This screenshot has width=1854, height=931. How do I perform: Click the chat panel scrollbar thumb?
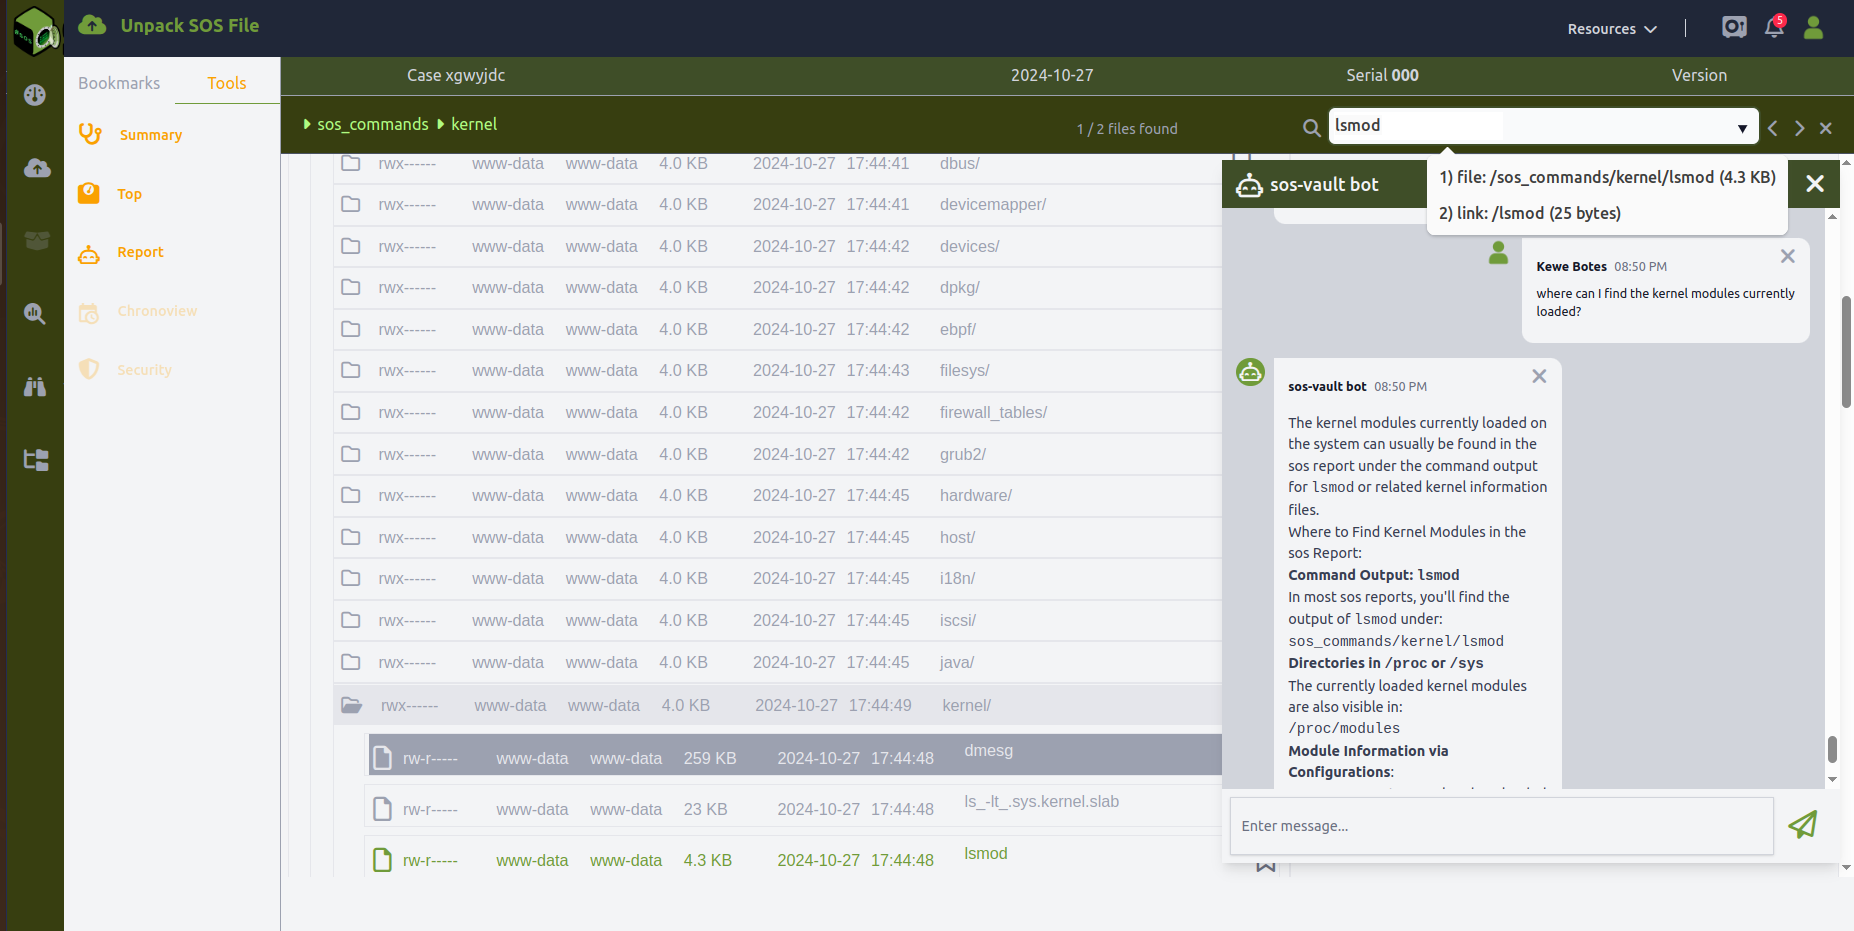point(1832,749)
